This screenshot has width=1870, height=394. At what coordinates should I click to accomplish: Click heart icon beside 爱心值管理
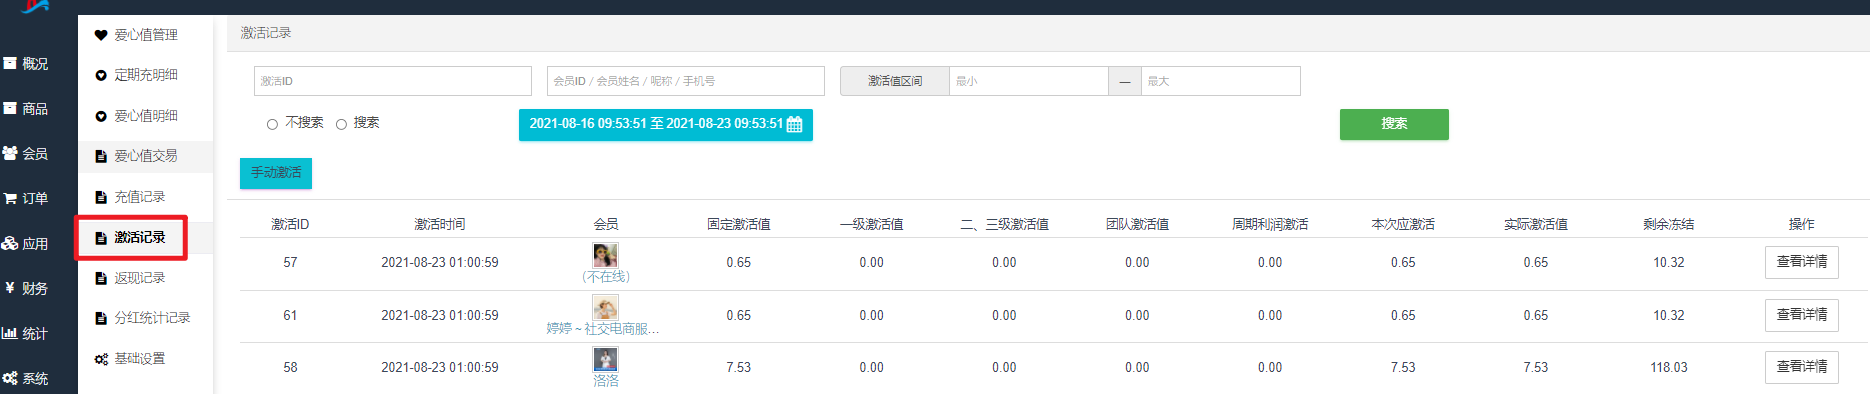100,35
